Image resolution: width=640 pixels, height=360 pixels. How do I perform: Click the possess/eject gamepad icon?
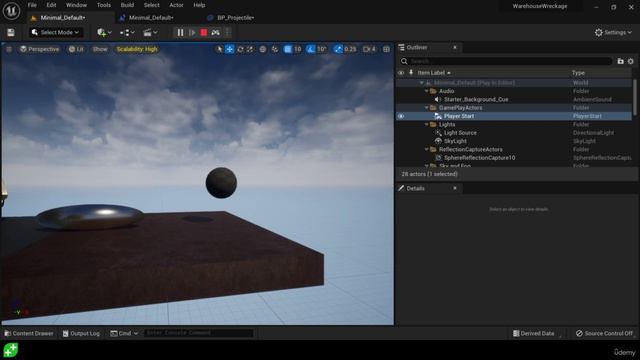[x=216, y=33]
